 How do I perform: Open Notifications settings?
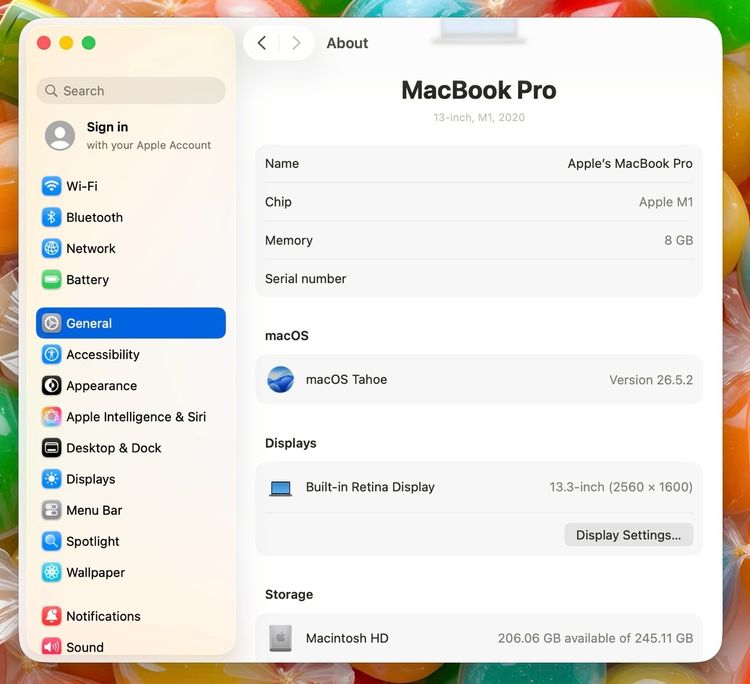[x=131, y=616]
